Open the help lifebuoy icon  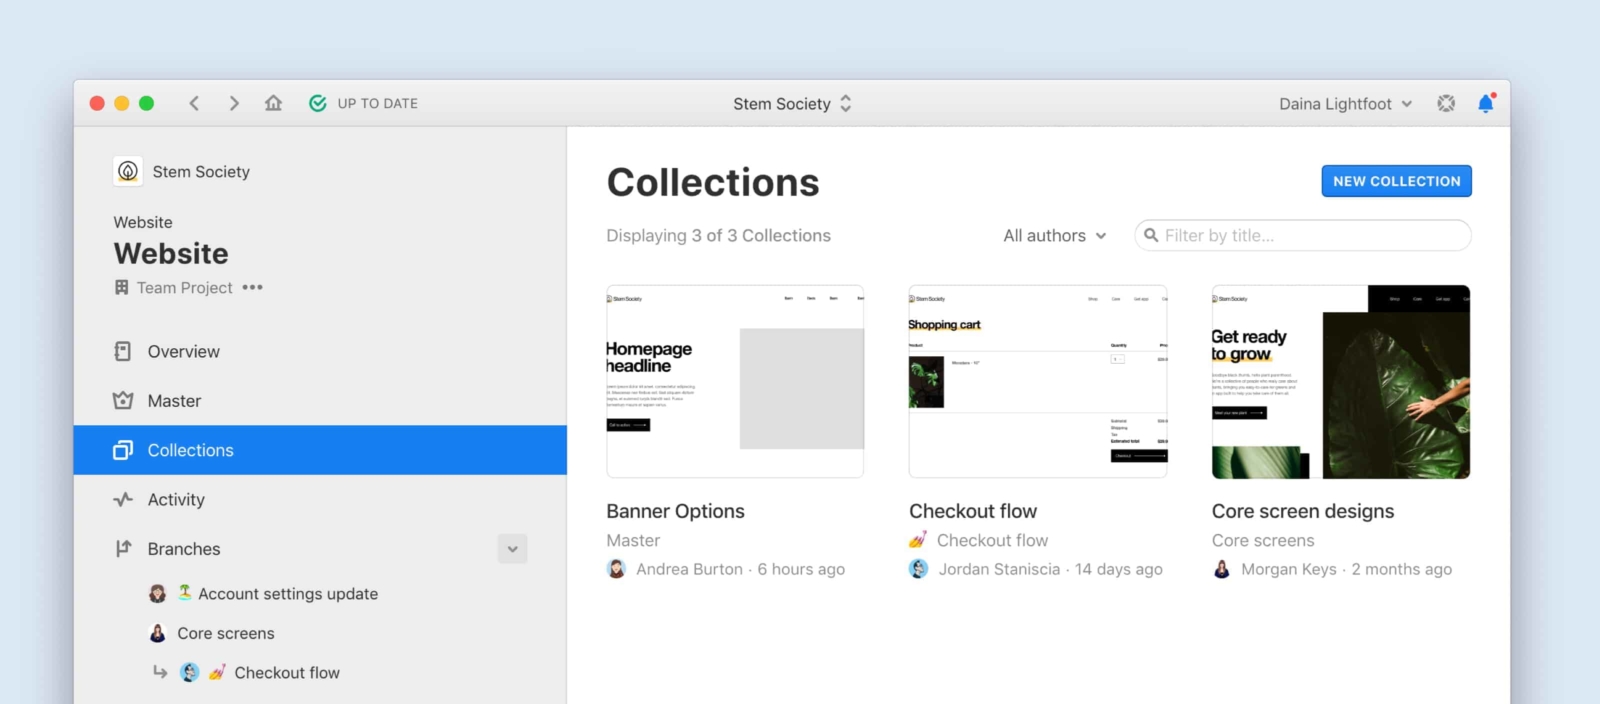[x=1446, y=103]
